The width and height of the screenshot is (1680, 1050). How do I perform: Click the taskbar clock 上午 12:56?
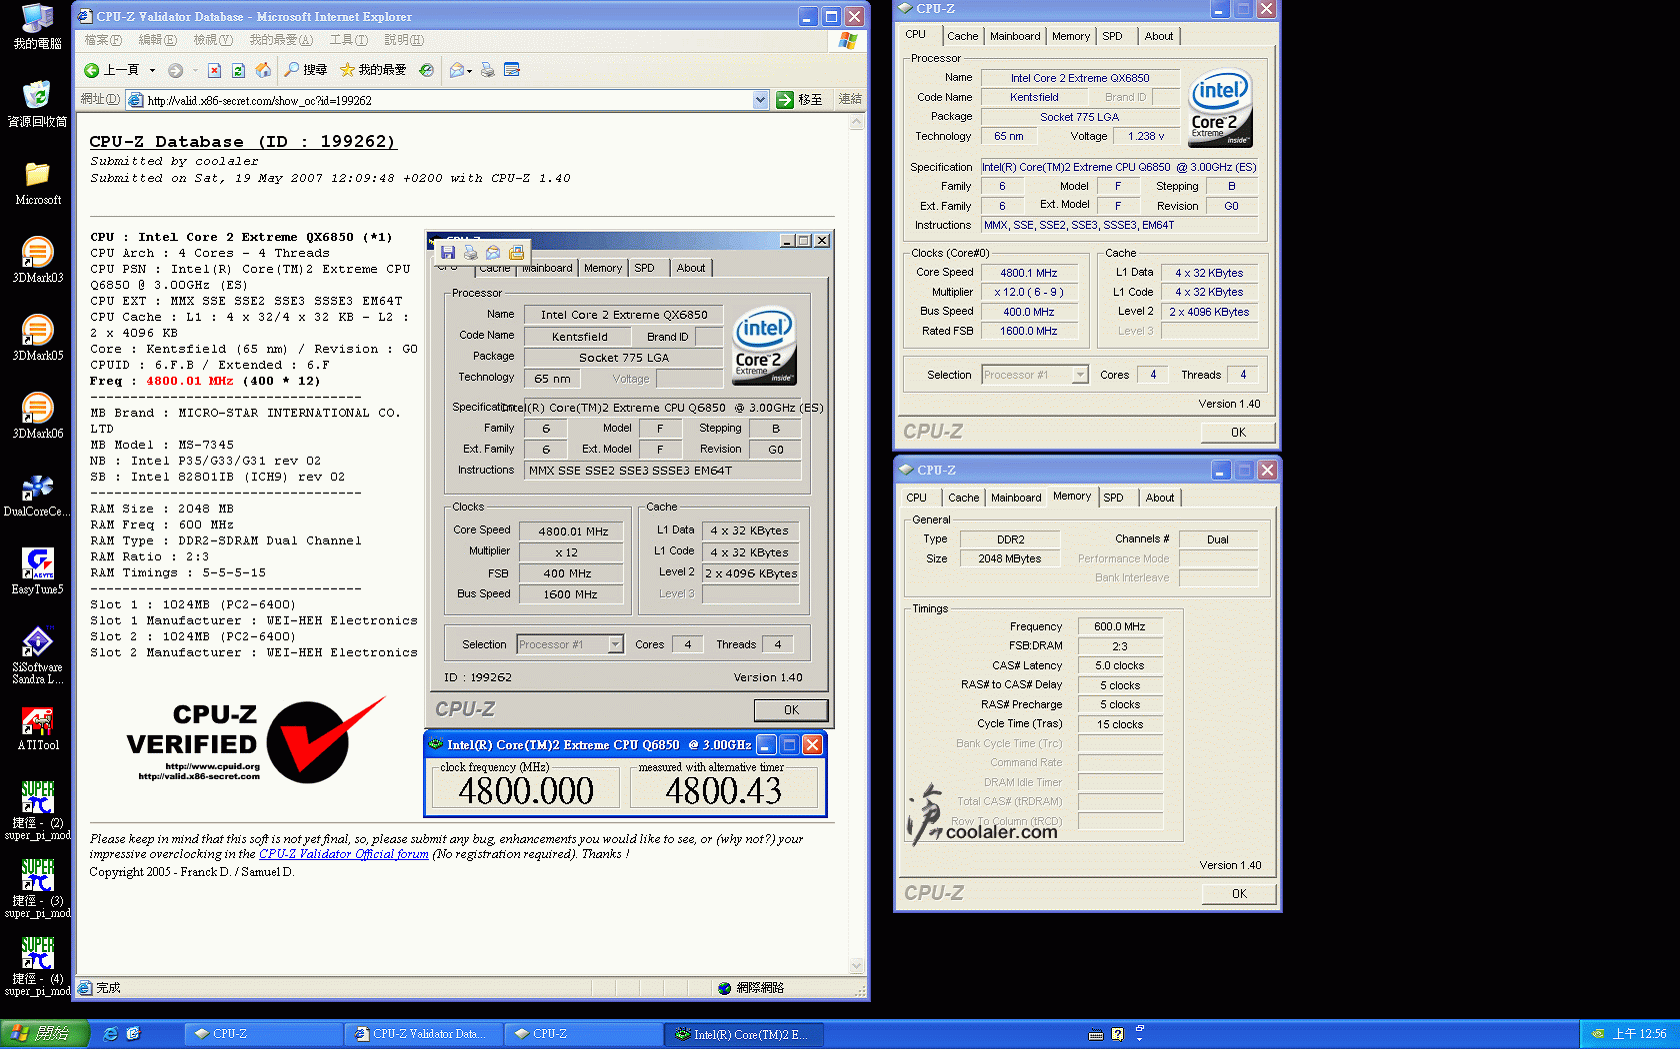[1639, 1034]
